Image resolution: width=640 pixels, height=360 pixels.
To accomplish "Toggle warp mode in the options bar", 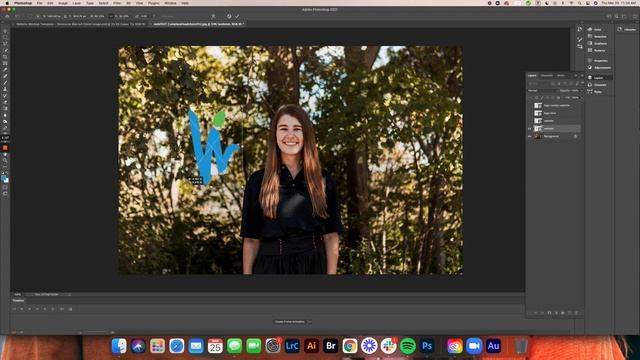I will pos(213,16).
